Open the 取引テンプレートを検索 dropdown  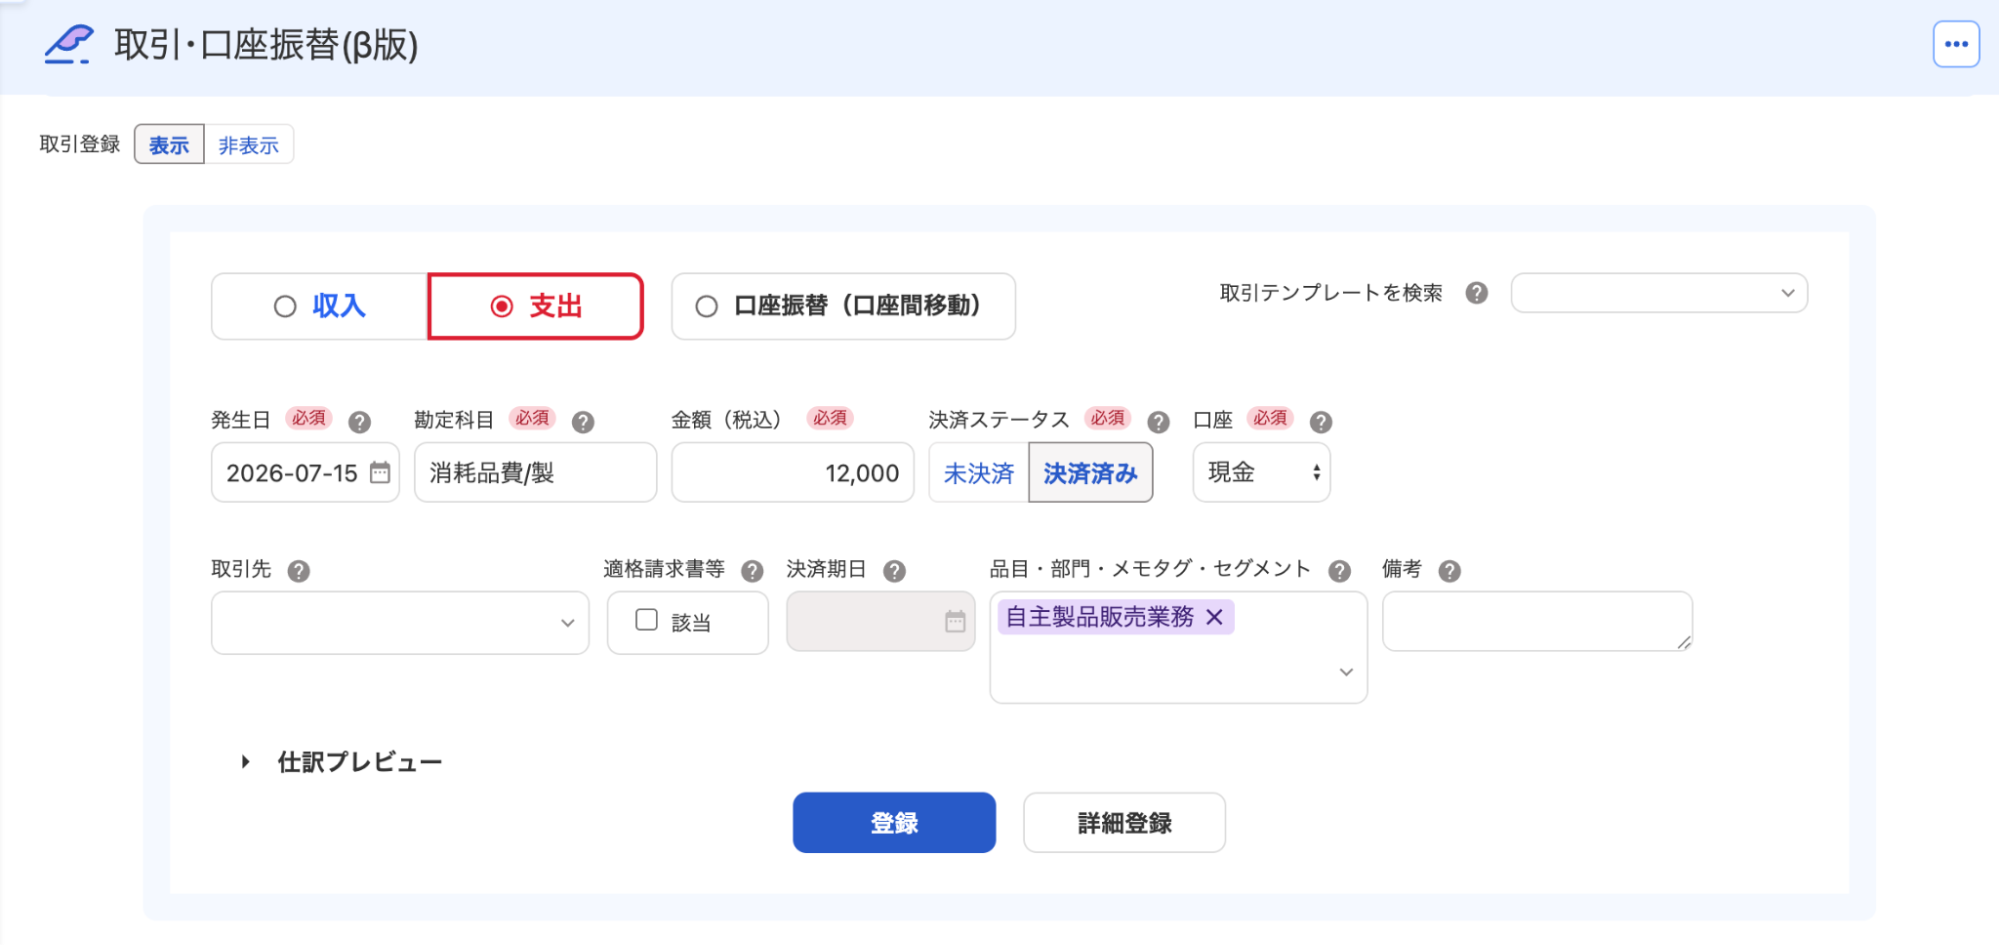point(1659,293)
